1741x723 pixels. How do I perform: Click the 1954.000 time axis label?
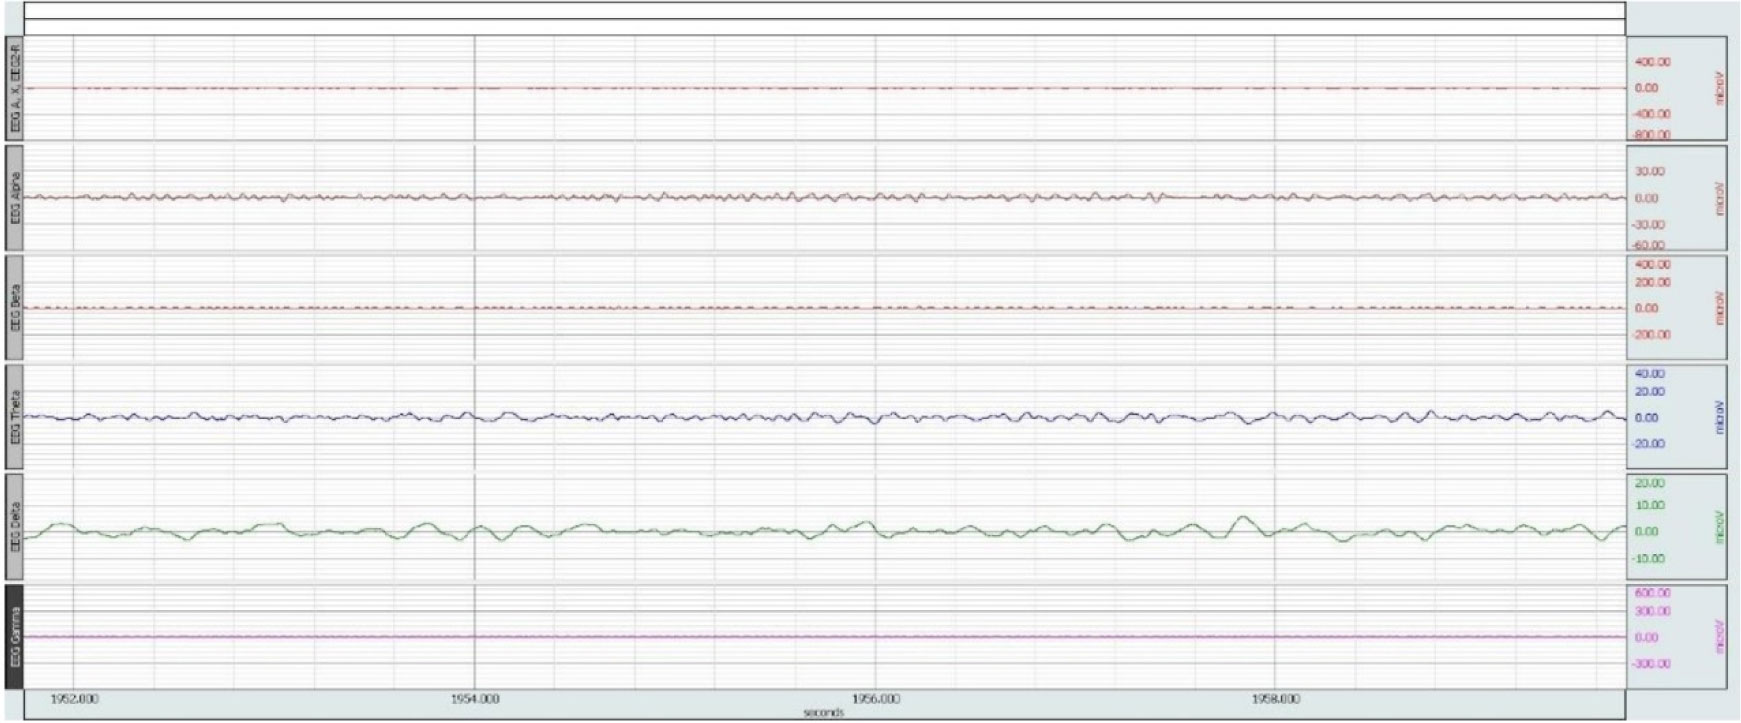474,699
